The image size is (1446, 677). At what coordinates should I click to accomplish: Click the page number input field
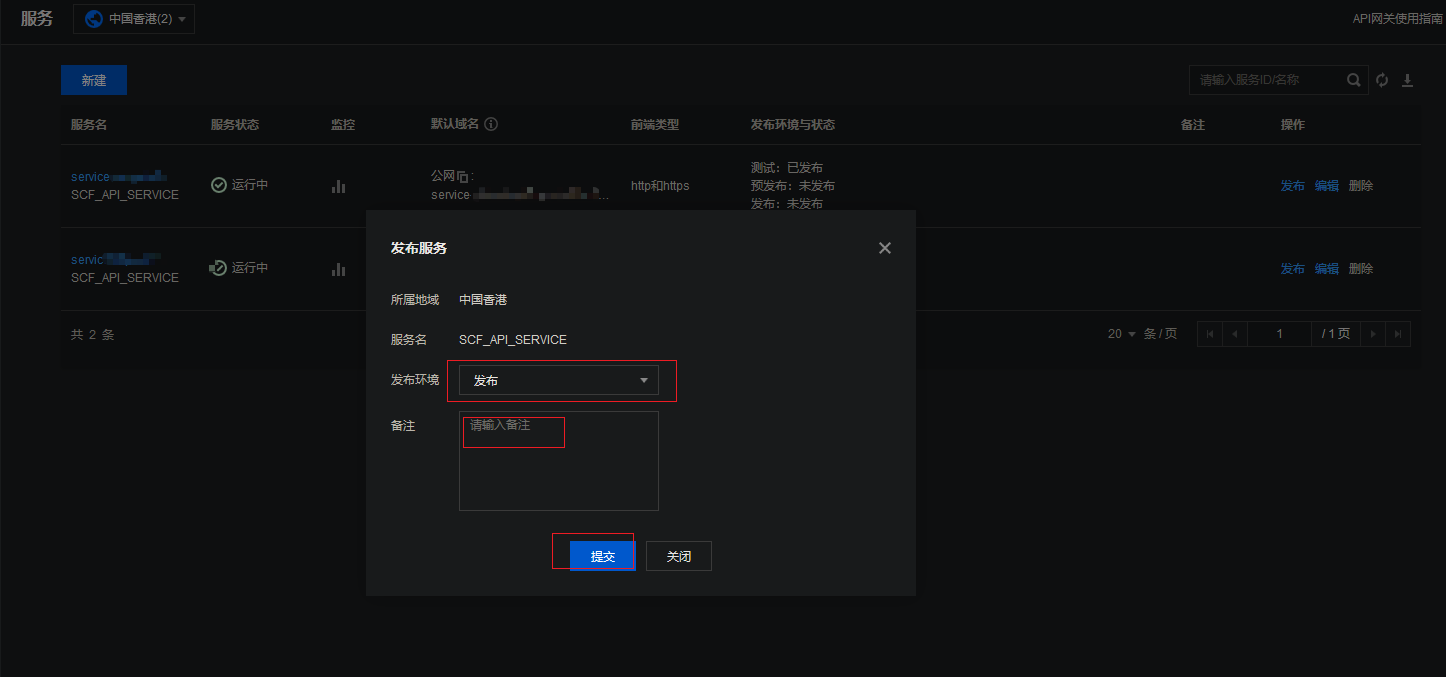tap(1279, 334)
